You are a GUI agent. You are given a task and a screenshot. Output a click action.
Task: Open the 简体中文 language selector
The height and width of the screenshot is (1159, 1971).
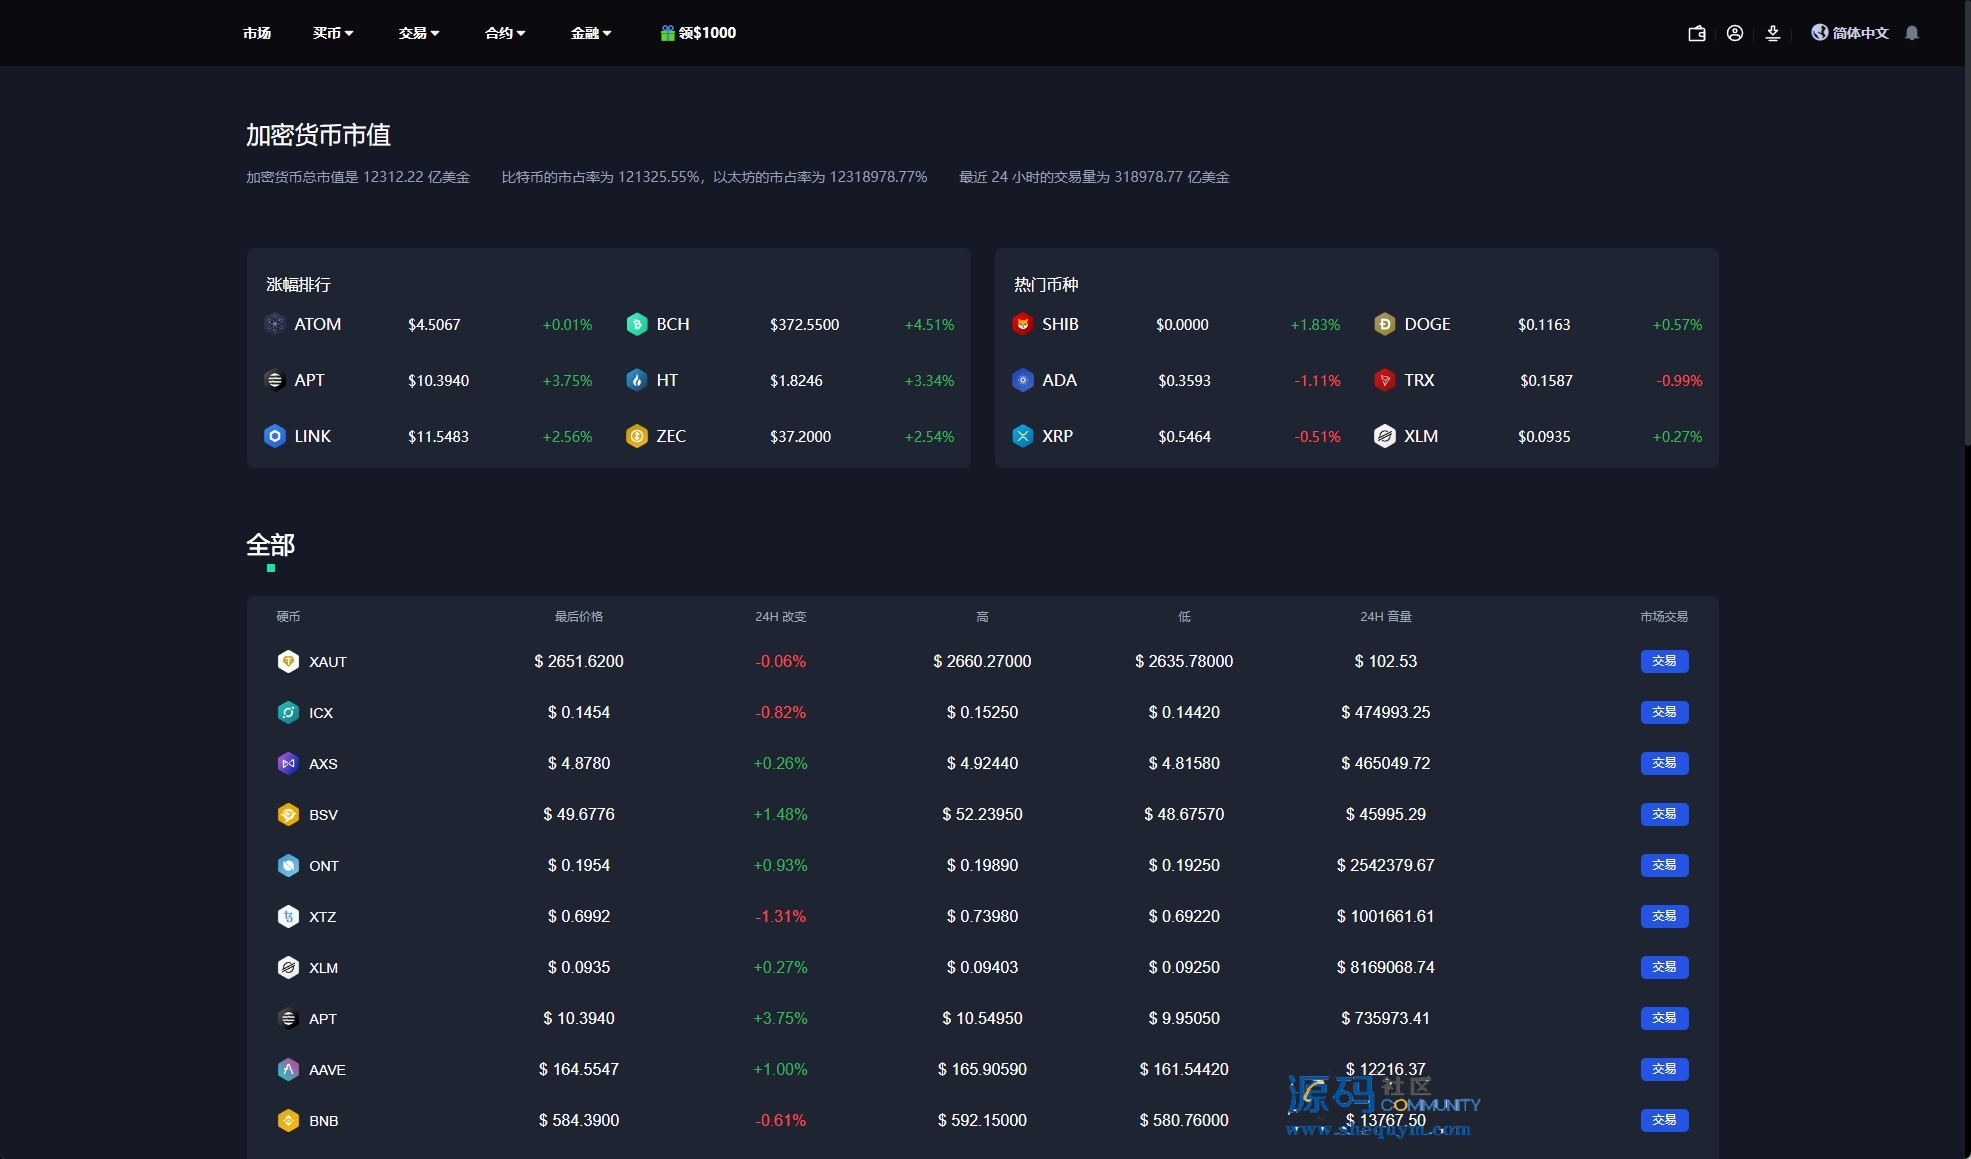[1851, 33]
